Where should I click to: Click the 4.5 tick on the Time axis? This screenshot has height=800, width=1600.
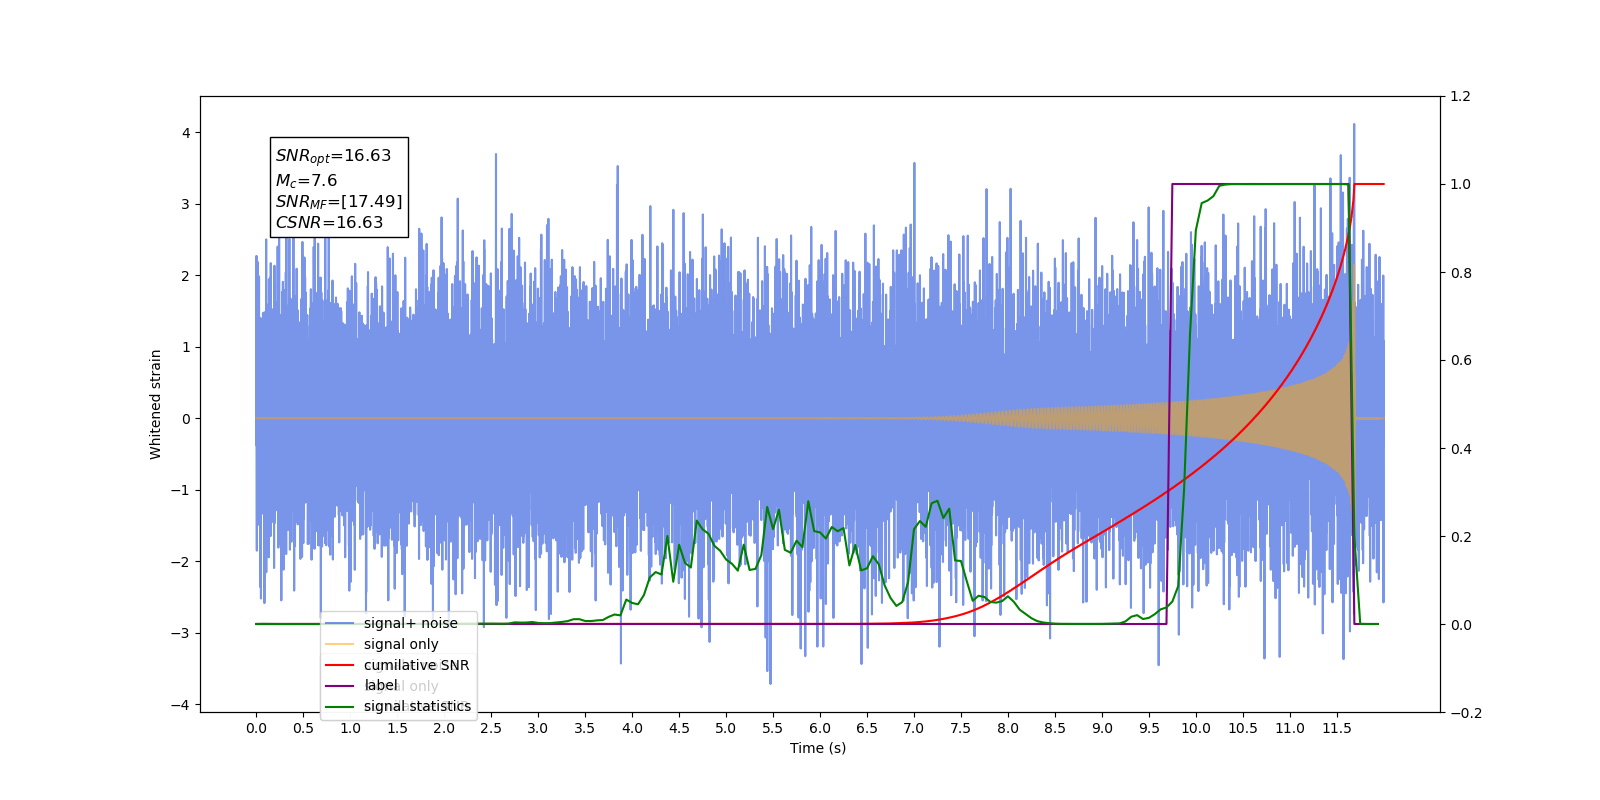679,728
